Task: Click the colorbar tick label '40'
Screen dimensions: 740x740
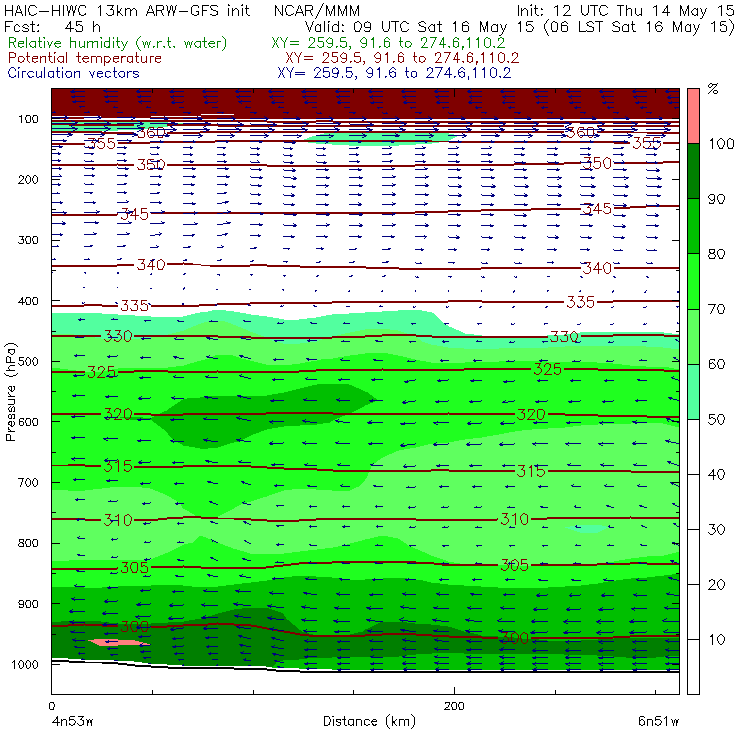Action: pyautogui.click(x=716, y=475)
